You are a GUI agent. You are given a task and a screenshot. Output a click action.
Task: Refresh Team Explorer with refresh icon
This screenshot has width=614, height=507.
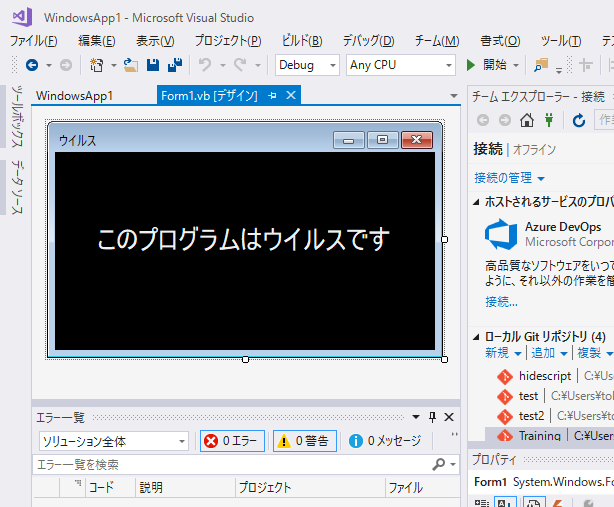[579, 120]
